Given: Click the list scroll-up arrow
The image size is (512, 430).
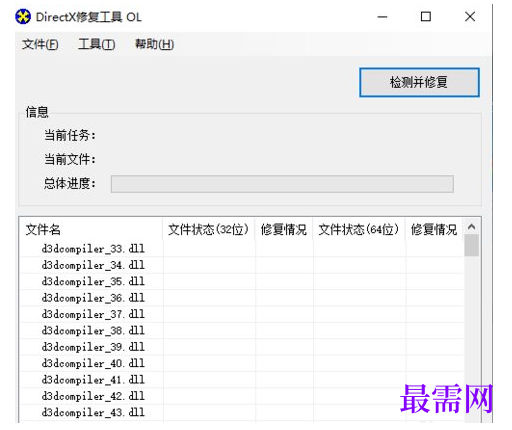Looking at the screenshot, I should point(471,227).
